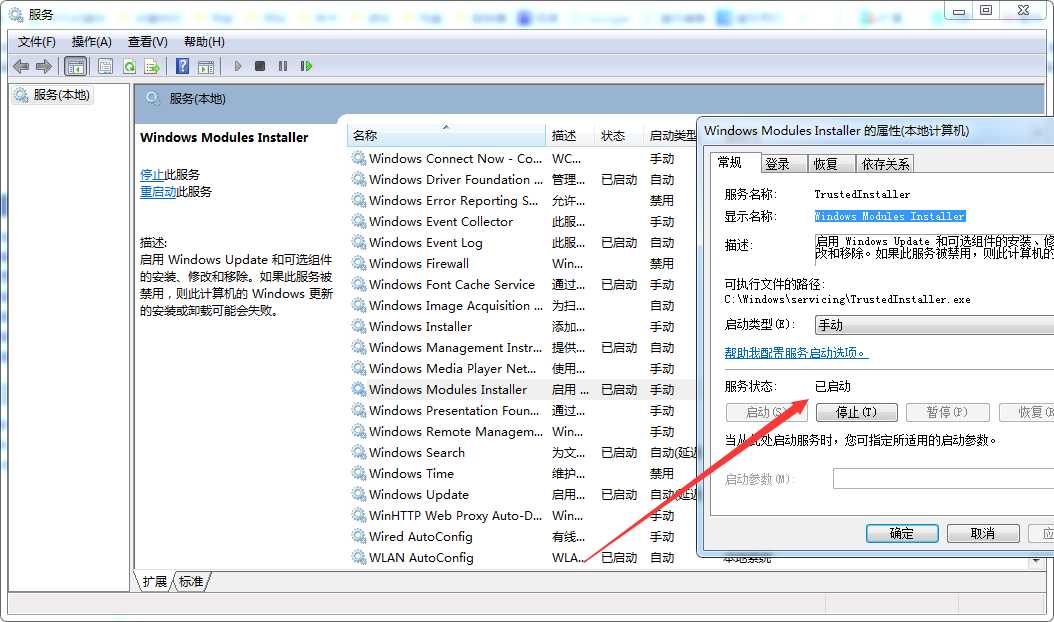Click the highlighted 显示名称 field text
This screenshot has height=622, width=1054.
(x=890, y=216)
